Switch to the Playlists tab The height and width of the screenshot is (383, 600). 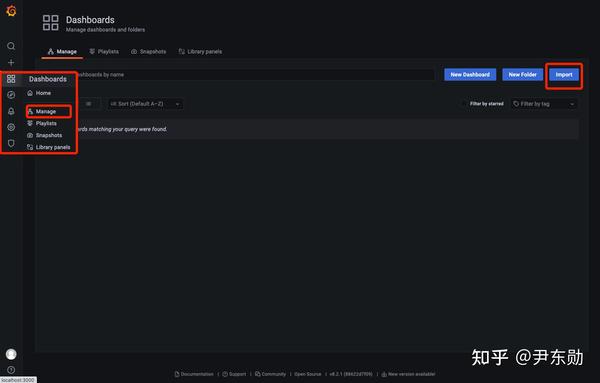click(x=104, y=51)
